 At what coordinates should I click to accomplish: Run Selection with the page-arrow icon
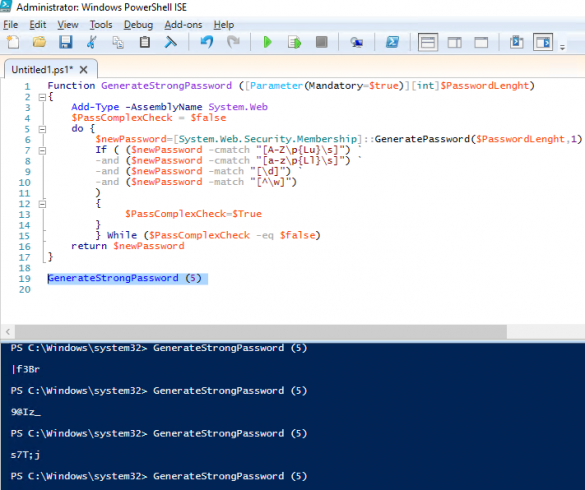point(294,42)
